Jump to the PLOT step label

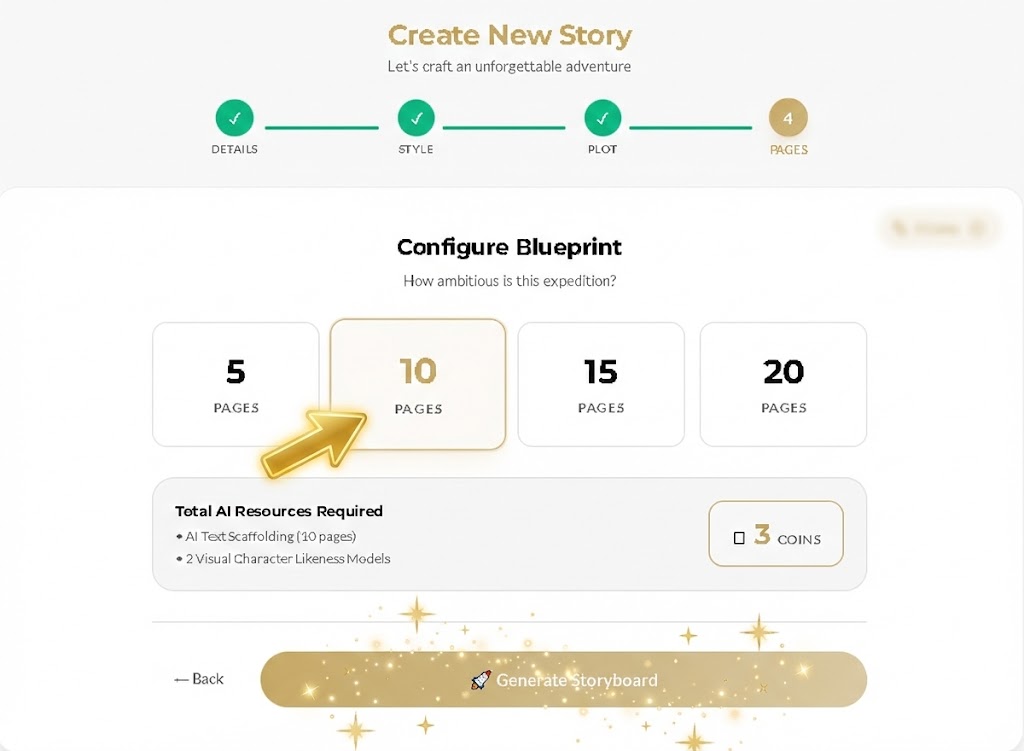[x=602, y=150]
